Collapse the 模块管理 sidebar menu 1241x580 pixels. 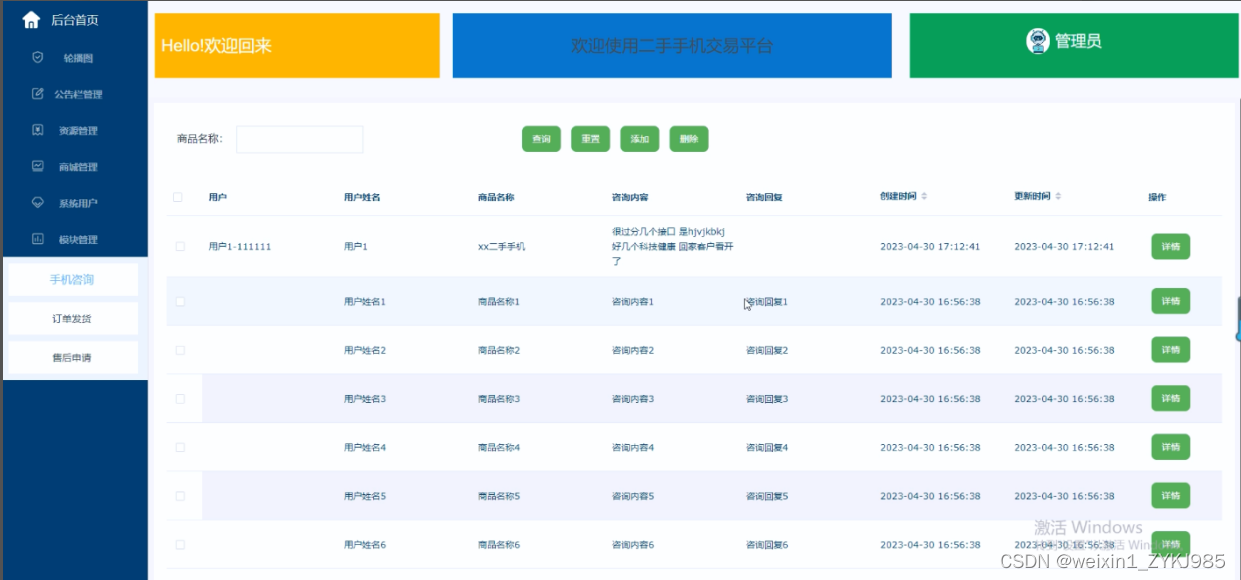(74, 239)
